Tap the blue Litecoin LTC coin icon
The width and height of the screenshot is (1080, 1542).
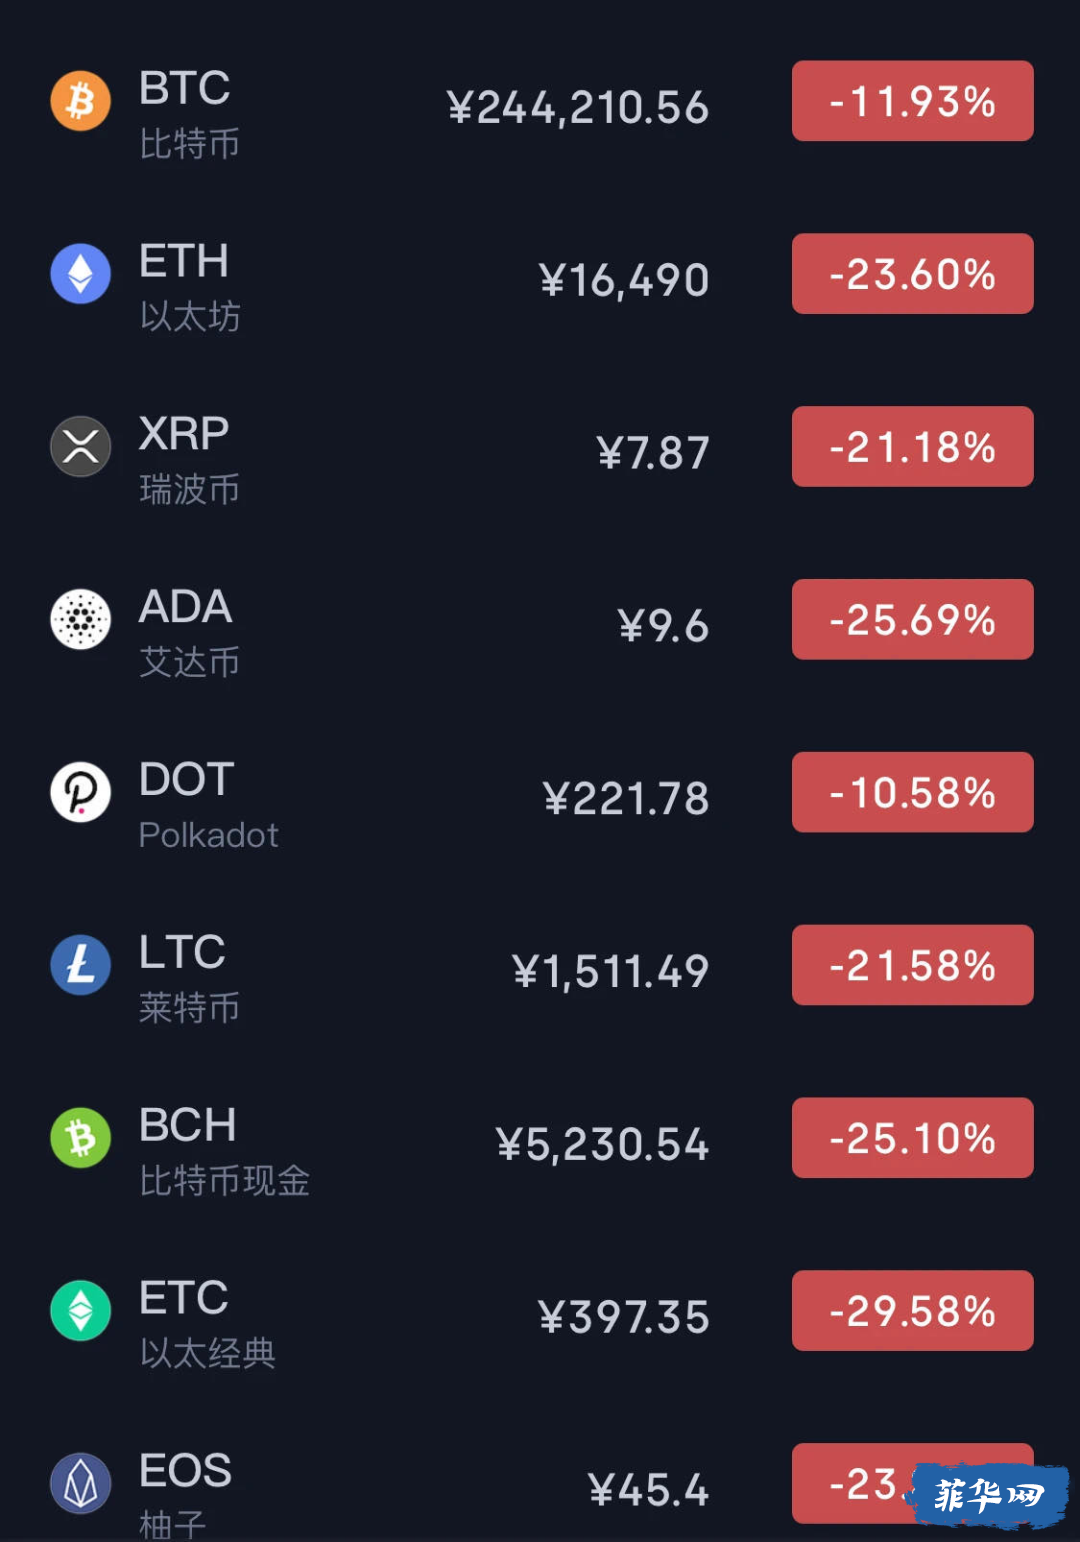(x=81, y=965)
